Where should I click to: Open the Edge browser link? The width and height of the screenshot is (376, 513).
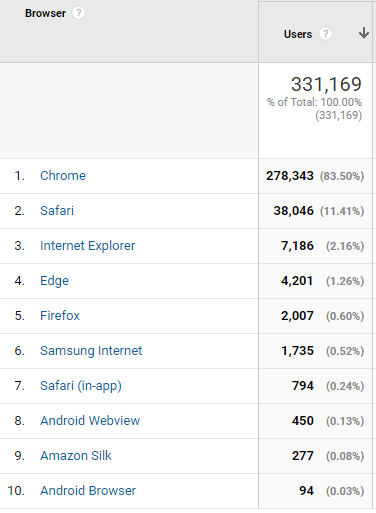click(x=54, y=281)
